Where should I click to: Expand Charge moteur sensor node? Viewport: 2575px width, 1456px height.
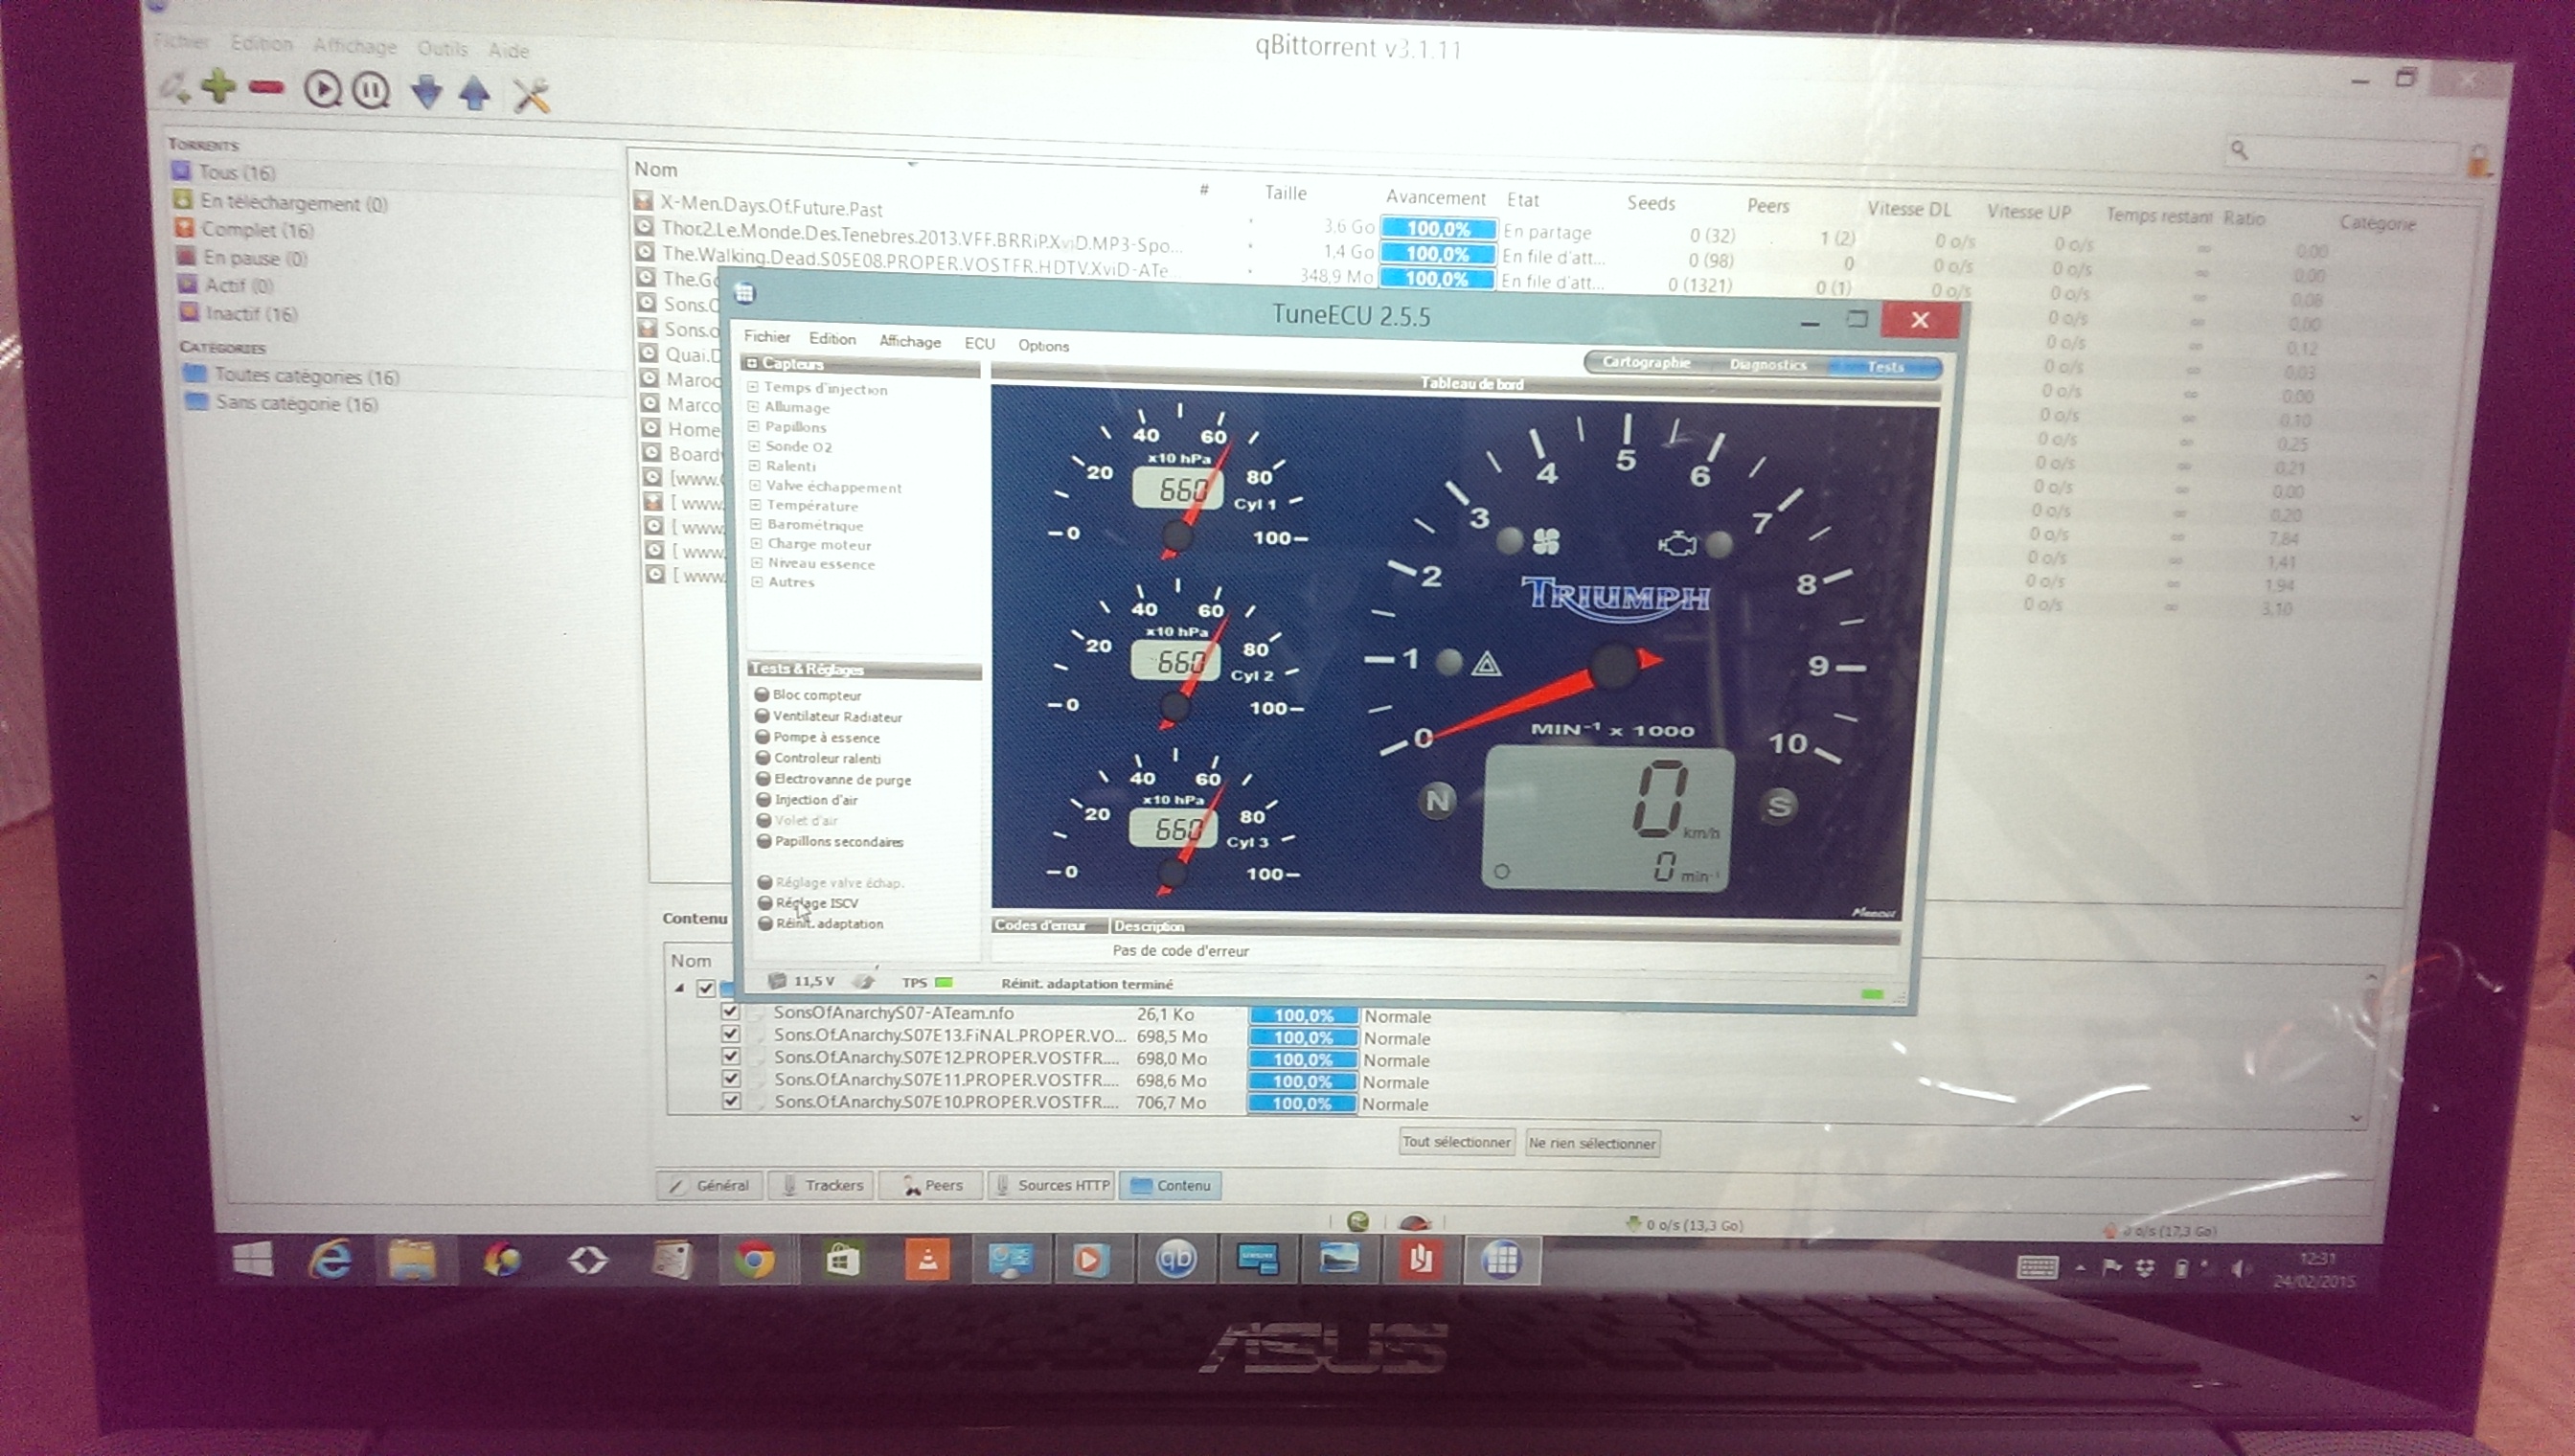(x=757, y=543)
